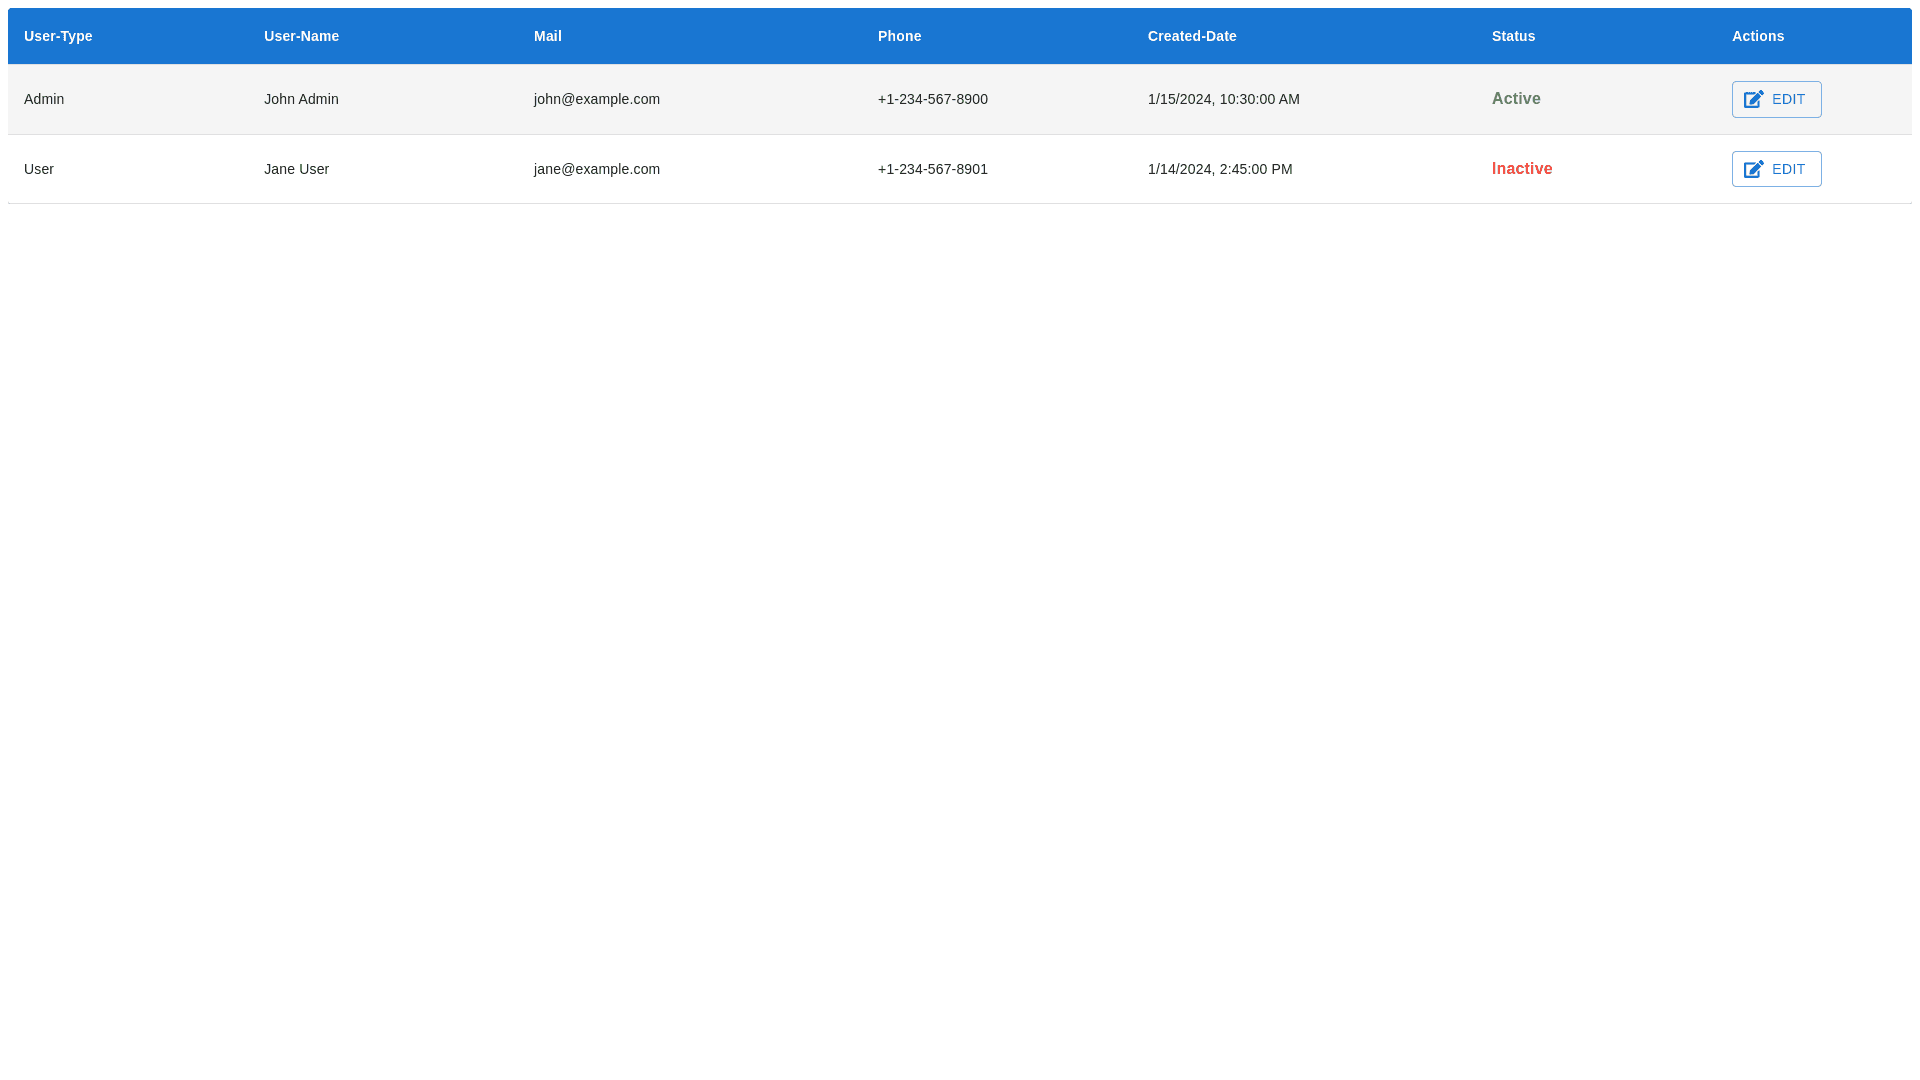The width and height of the screenshot is (1920, 1080).
Task: Click the User-Type column header
Action: pos(58,36)
